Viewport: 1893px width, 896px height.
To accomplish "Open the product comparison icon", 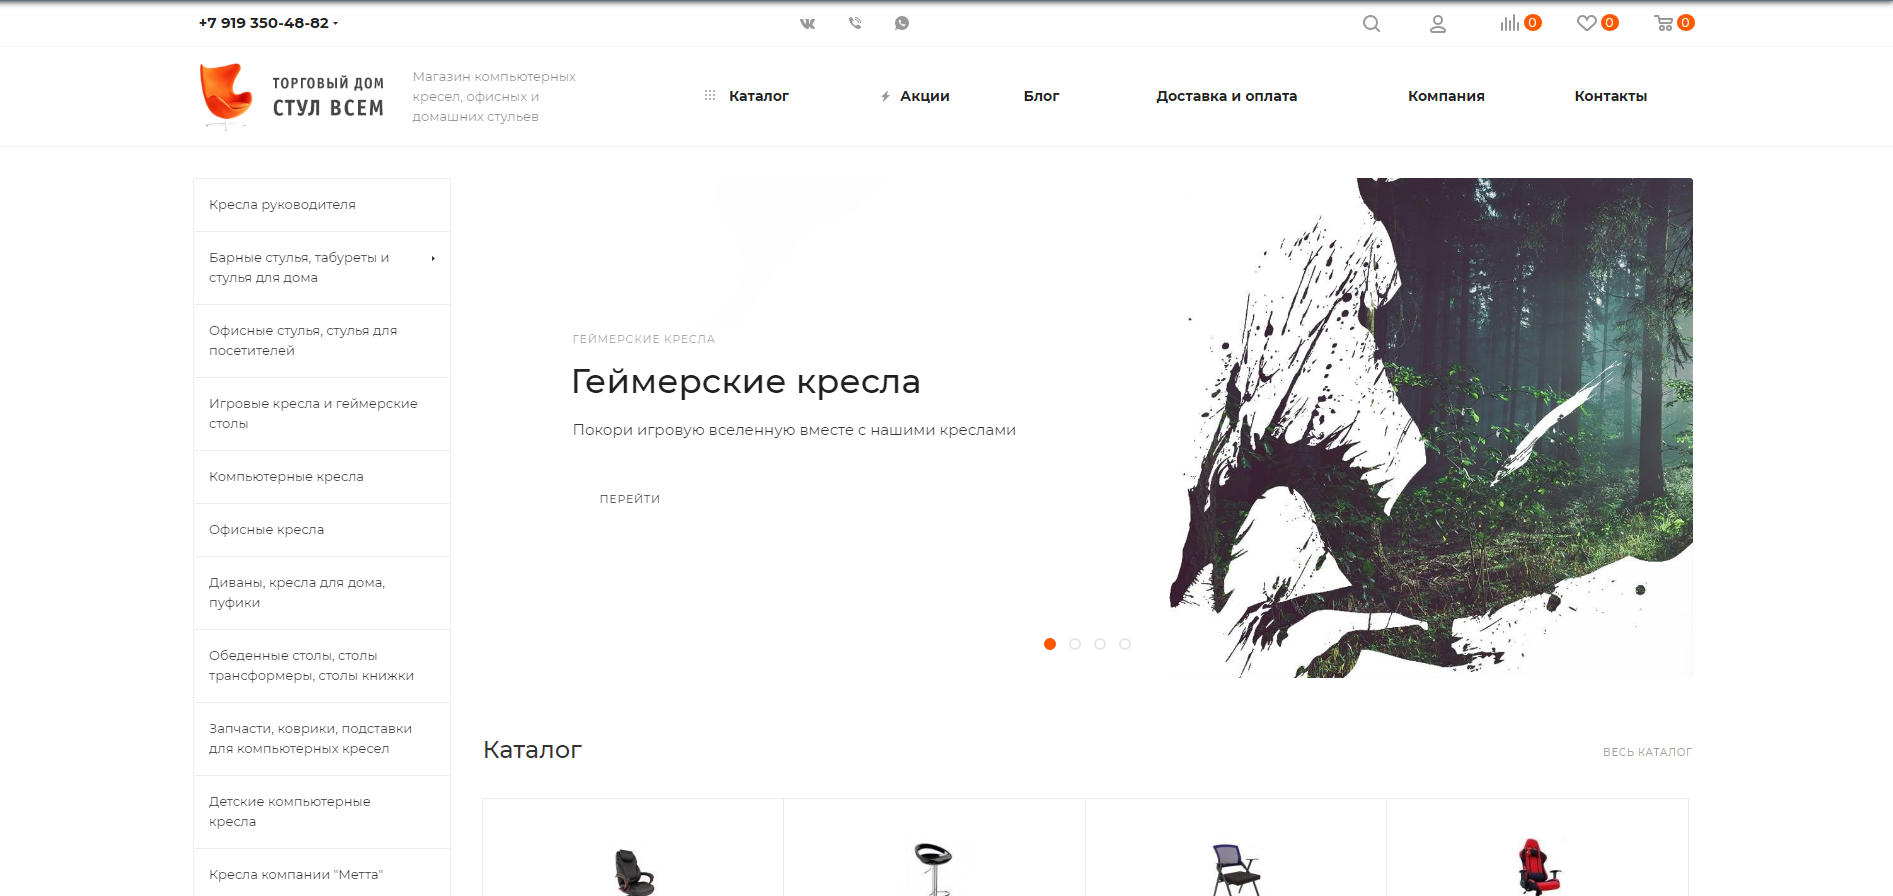I will point(1509,23).
